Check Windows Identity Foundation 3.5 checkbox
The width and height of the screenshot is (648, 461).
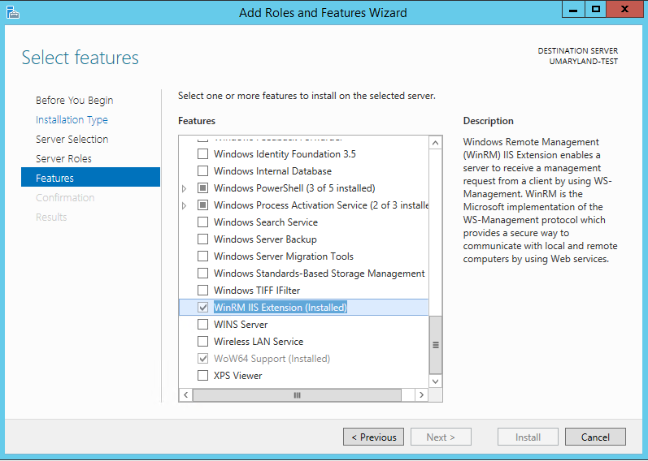pos(202,154)
